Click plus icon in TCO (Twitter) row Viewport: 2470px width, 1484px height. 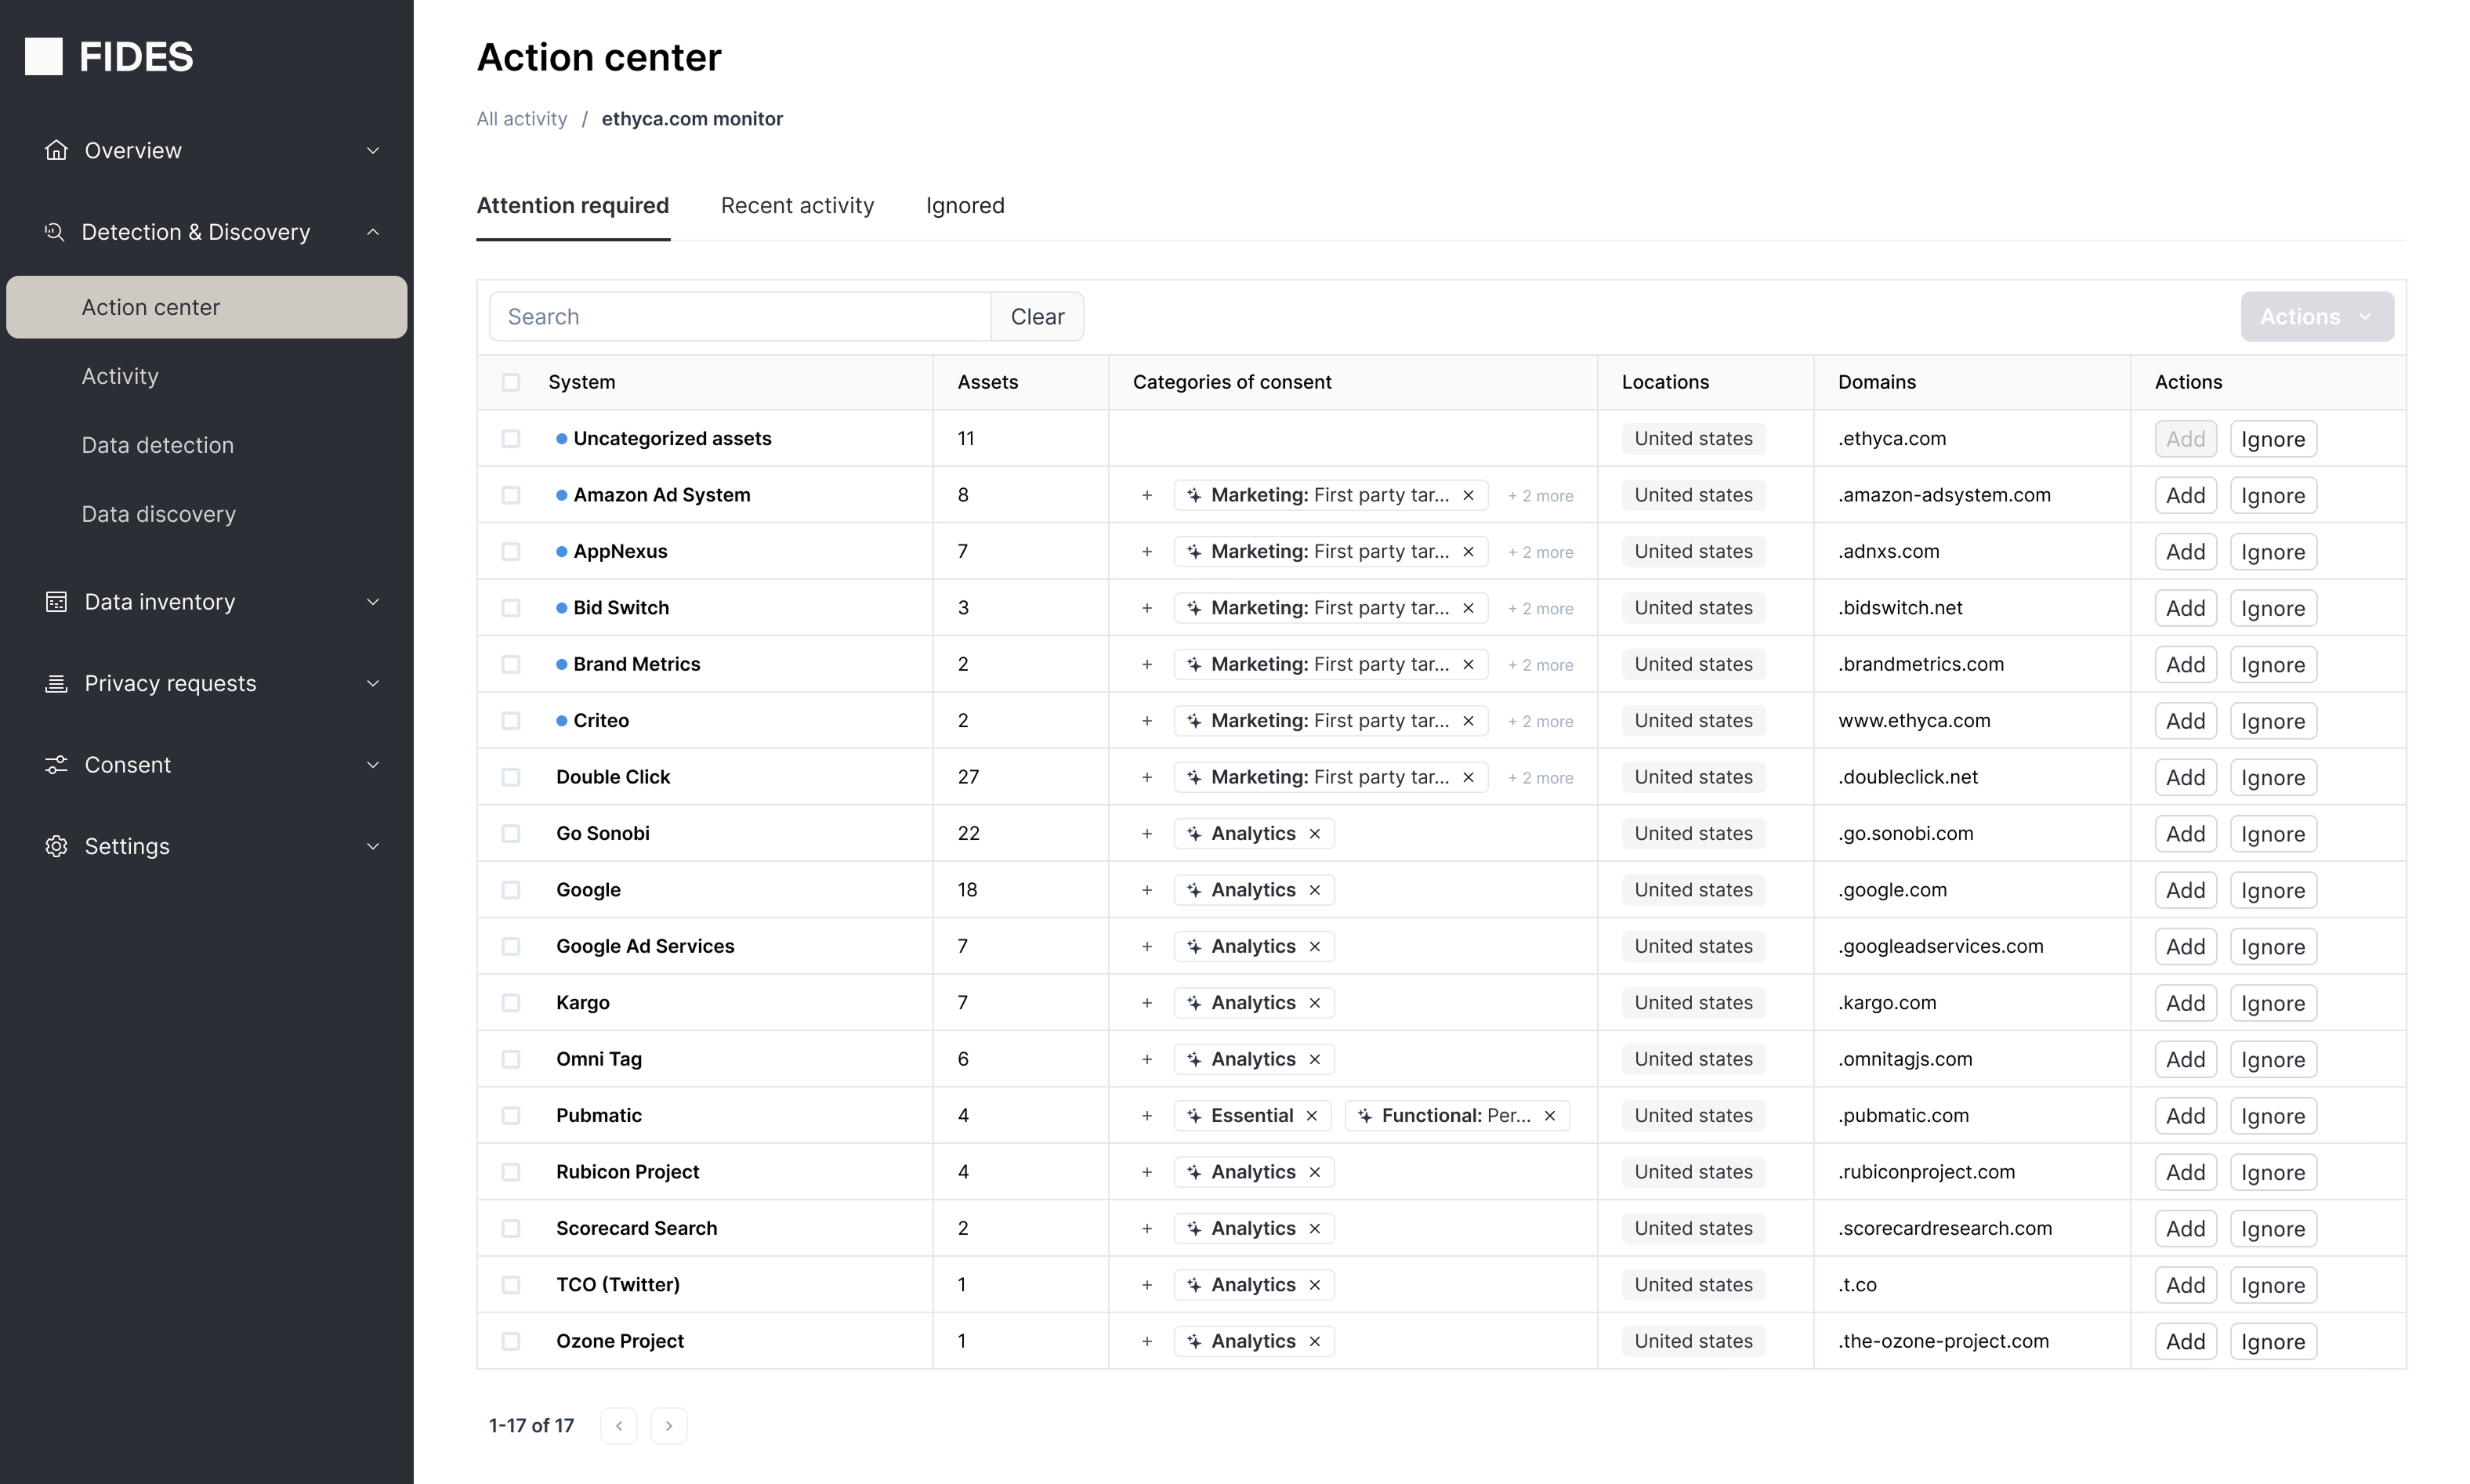pos(1147,1285)
